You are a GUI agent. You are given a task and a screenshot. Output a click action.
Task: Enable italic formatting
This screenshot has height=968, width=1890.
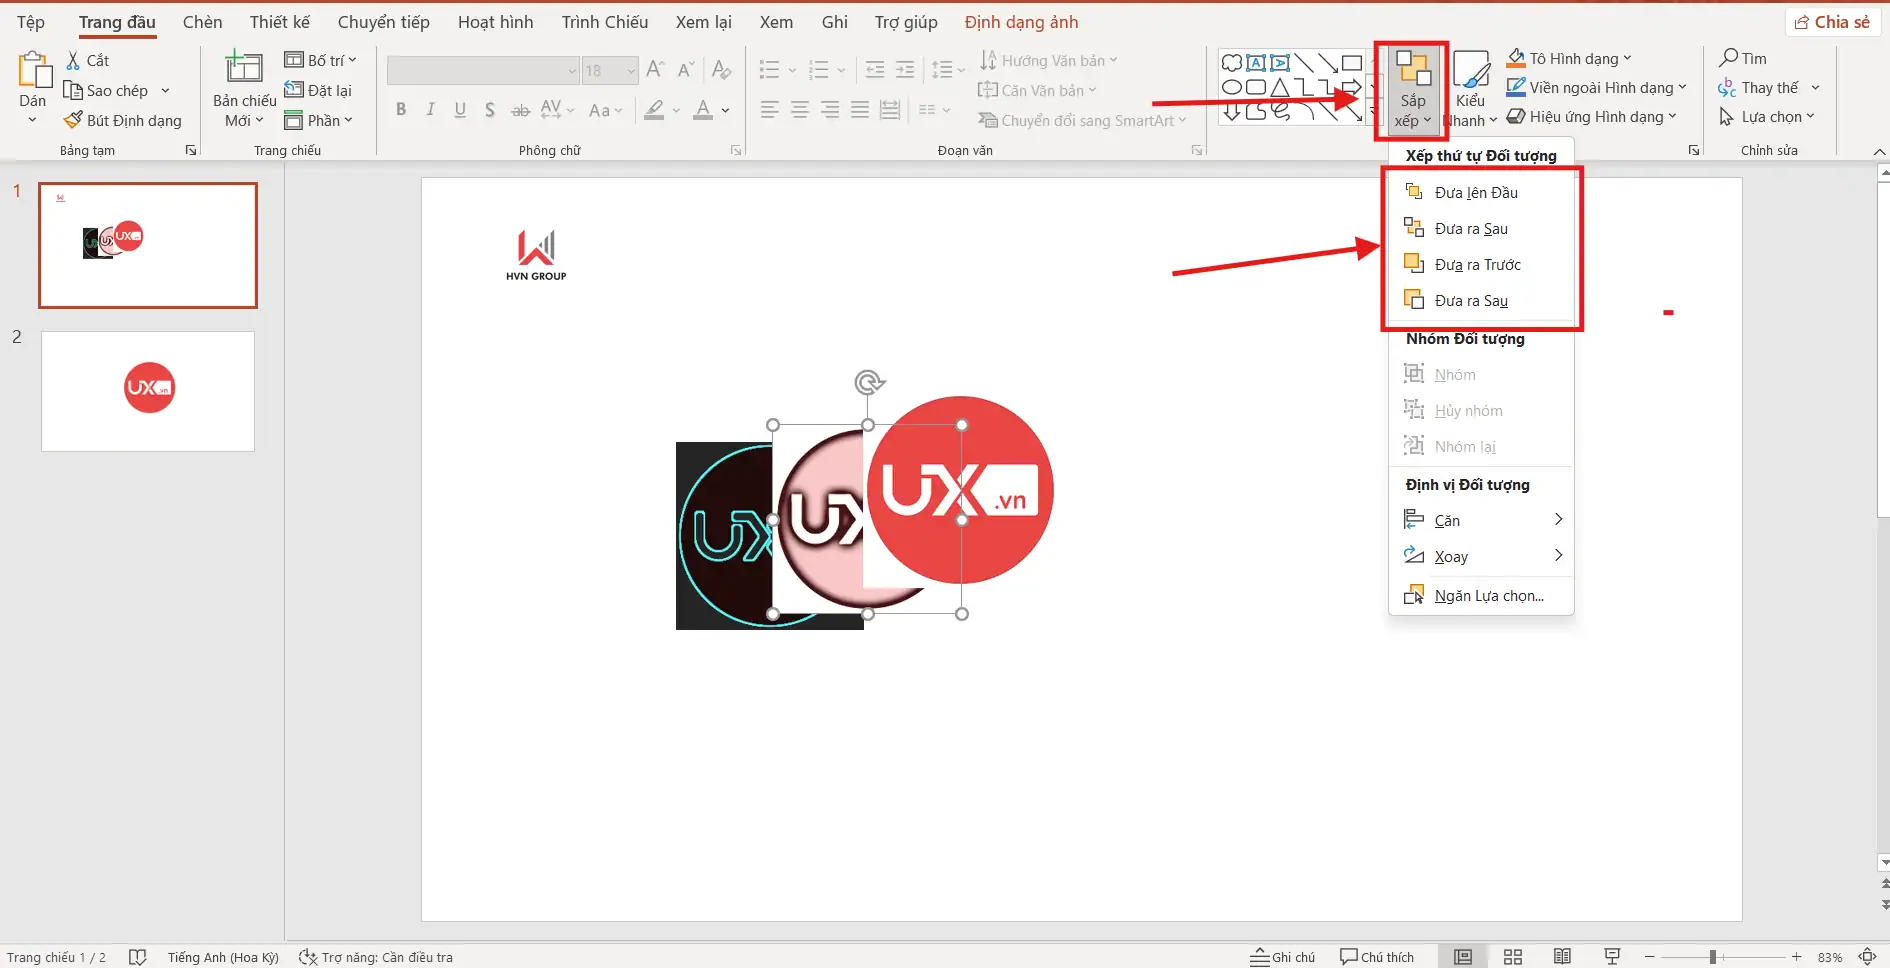click(x=430, y=110)
